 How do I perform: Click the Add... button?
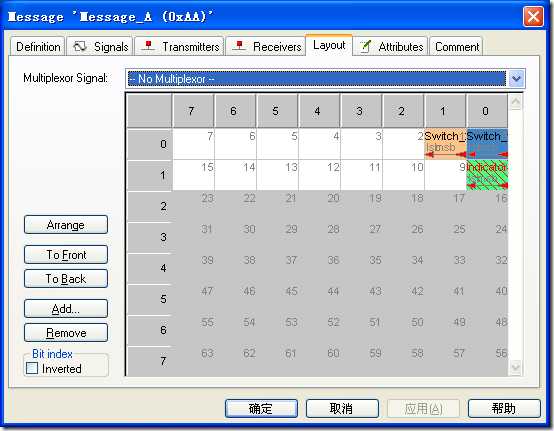click(66, 308)
